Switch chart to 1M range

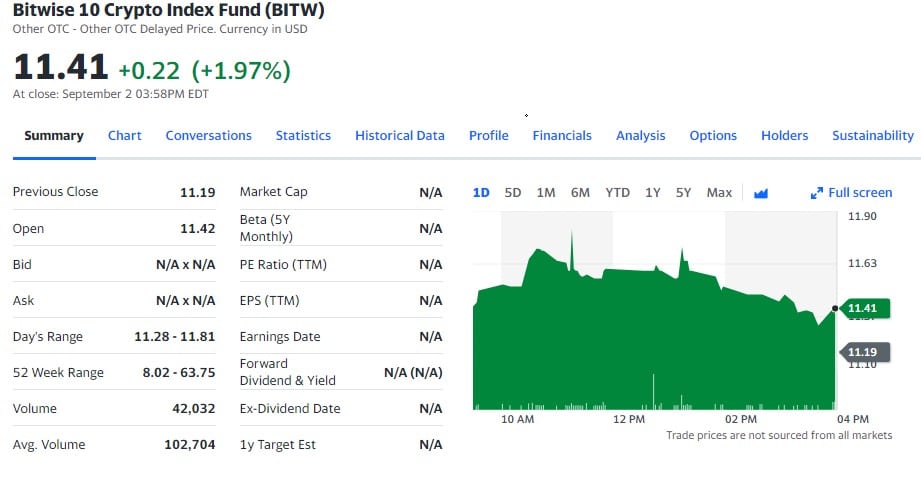[546, 193]
